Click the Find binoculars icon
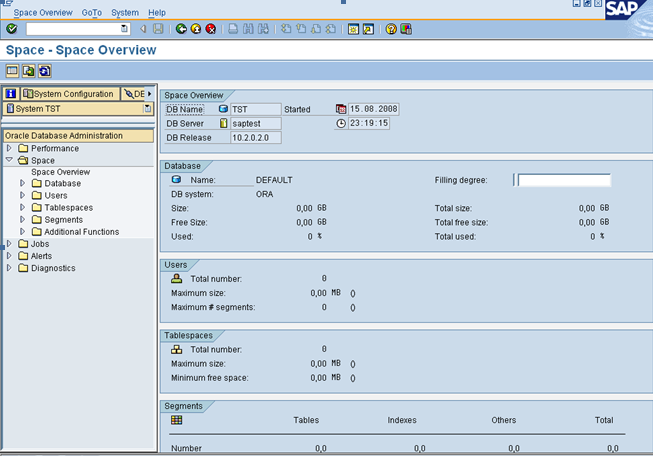 248,29
